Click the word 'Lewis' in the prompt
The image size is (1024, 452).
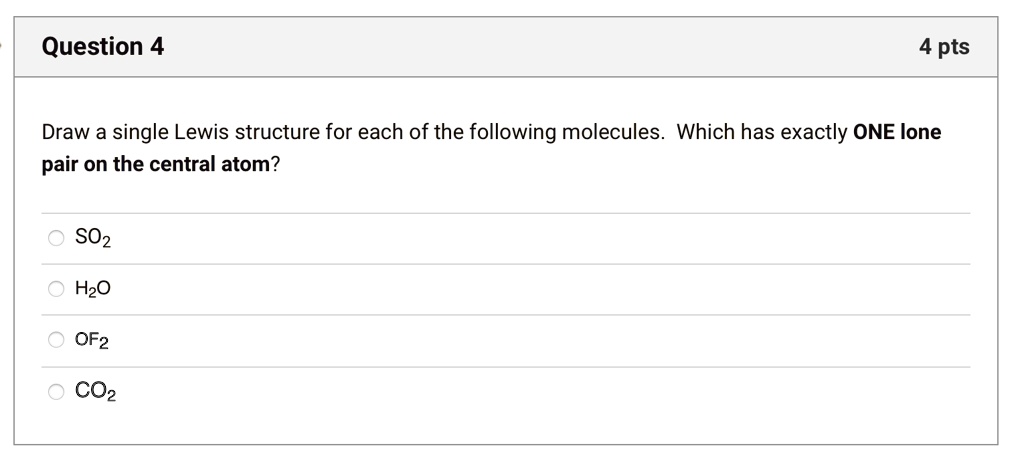[201, 132]
